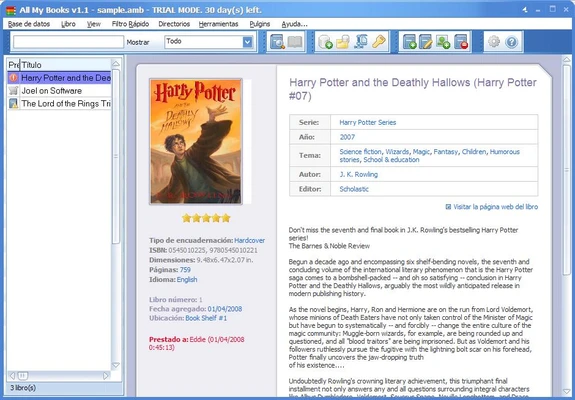Select Harry Potter in the book list
The height and width of the screenshot is (400, 575).
tap(59, 78)
